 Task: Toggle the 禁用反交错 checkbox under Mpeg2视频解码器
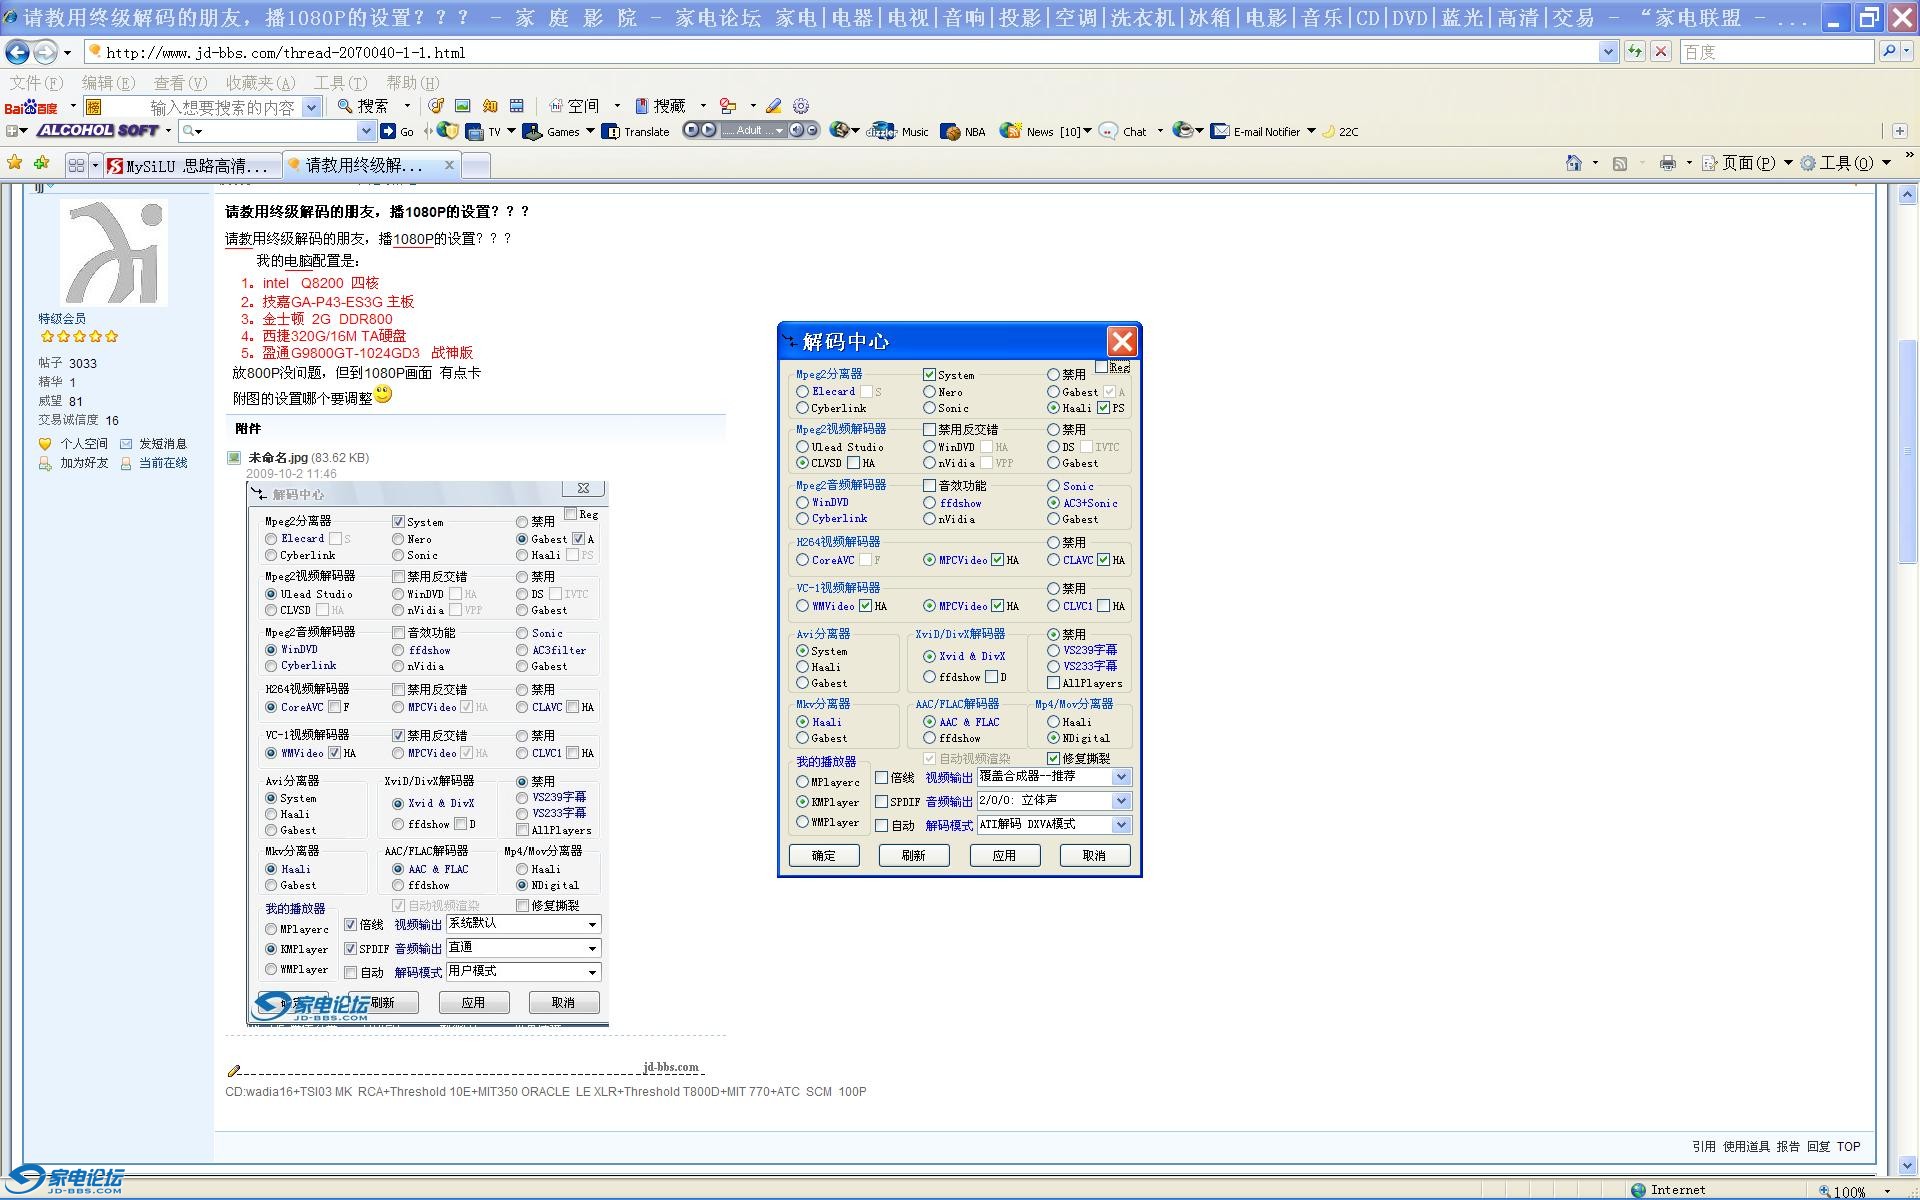929,429
